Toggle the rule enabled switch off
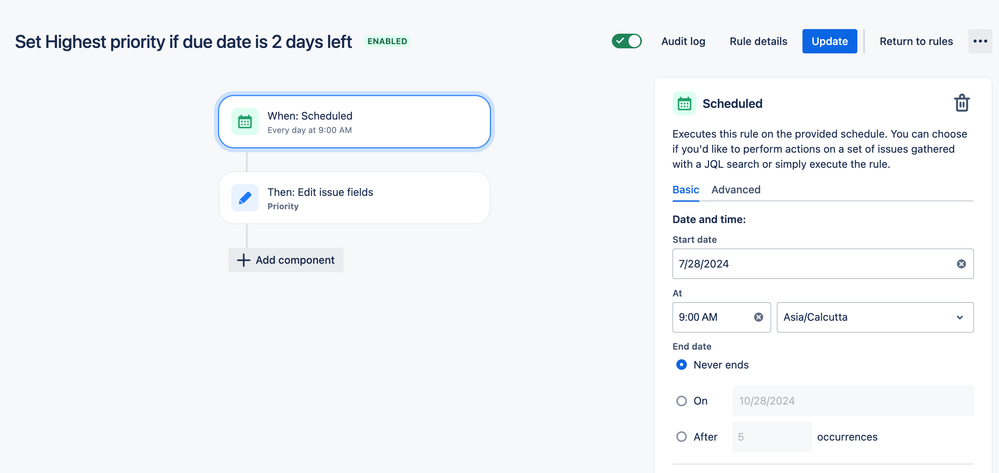 click(627, 41)
